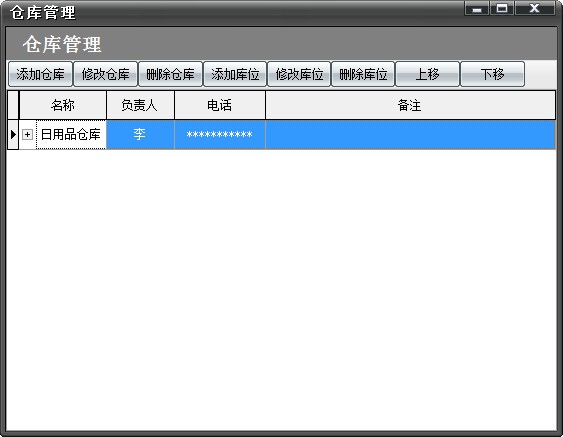Viewport: 563px width, 437px height.
Task: Select the 日用品仓库 name cell
Action: (71, 135)
